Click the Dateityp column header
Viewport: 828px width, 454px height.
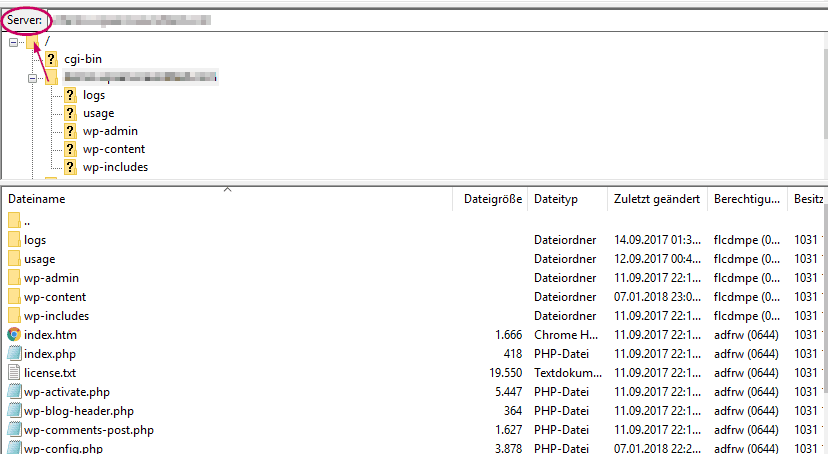click(556, 199)
